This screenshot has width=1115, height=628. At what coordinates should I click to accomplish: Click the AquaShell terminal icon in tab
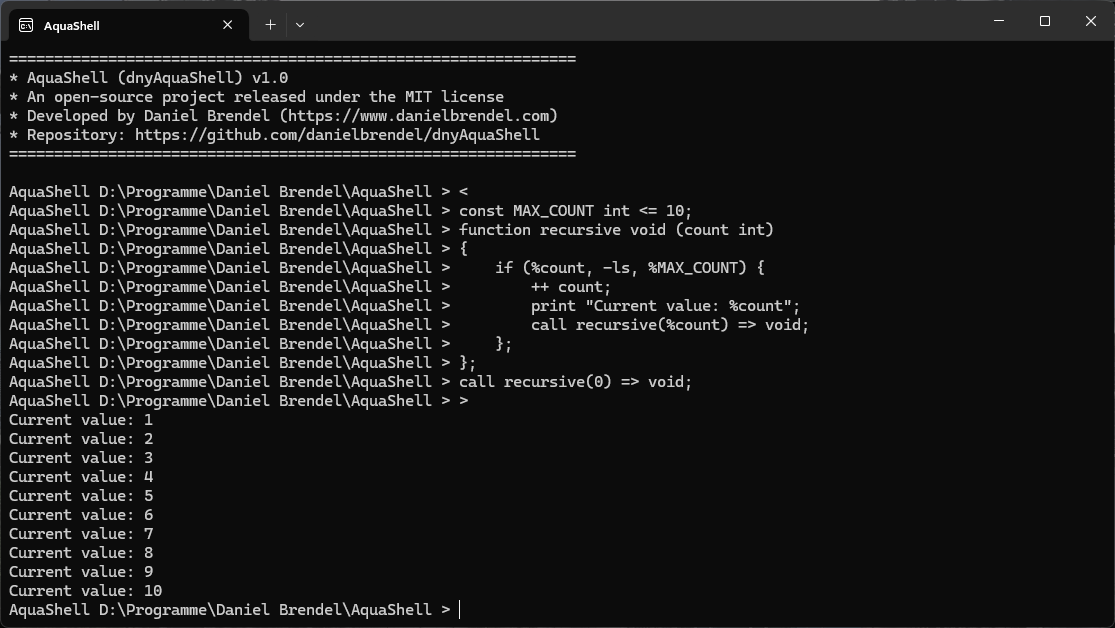26,26
